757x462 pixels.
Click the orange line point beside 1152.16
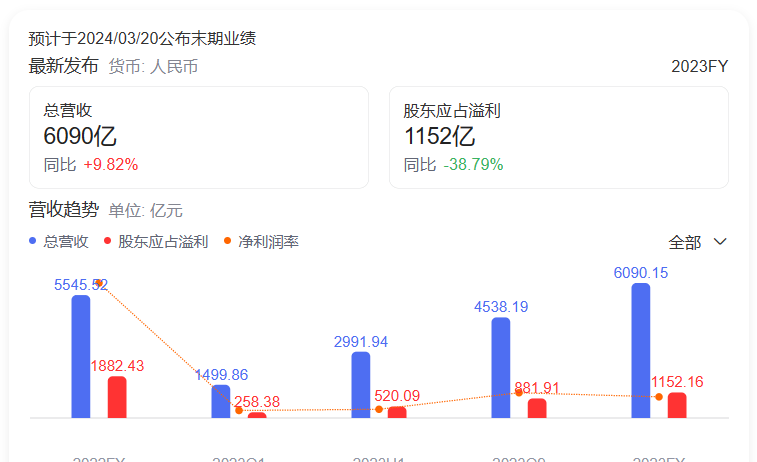click(659, 397)
